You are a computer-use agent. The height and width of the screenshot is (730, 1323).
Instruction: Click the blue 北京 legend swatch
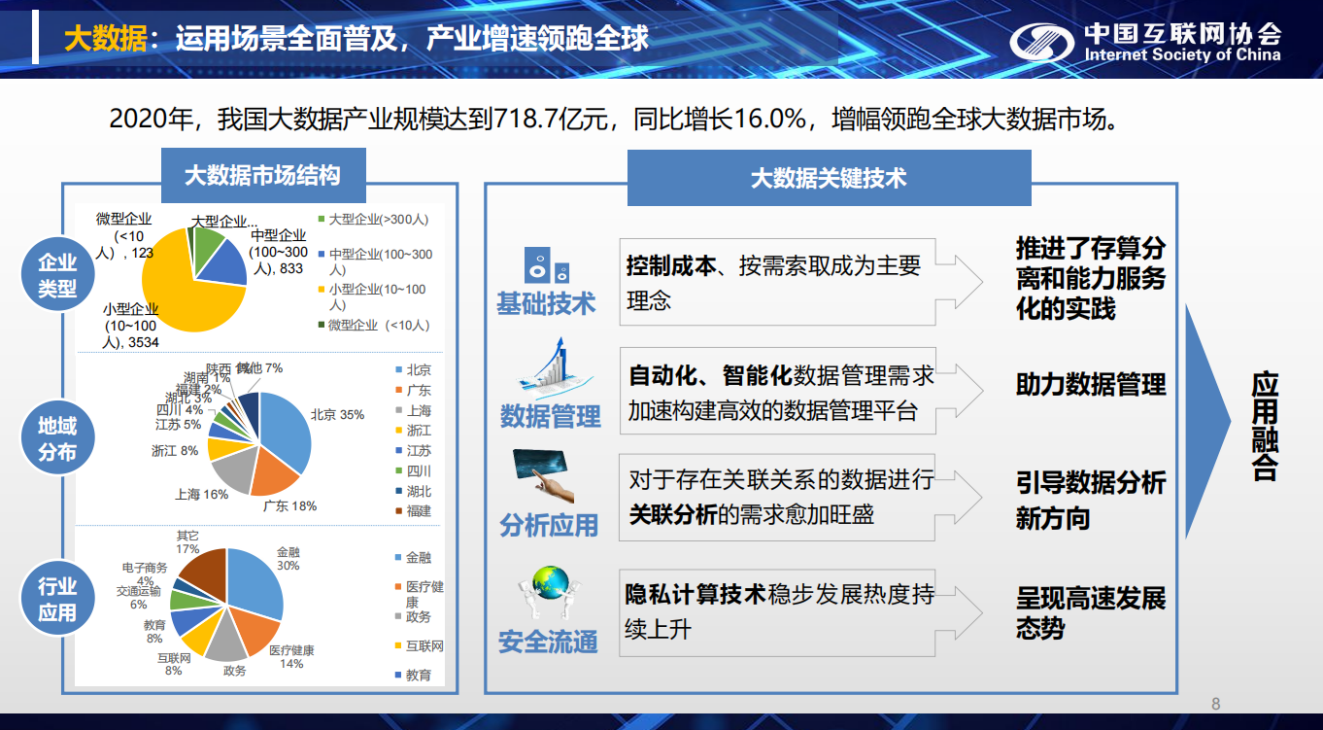[398, 370]
